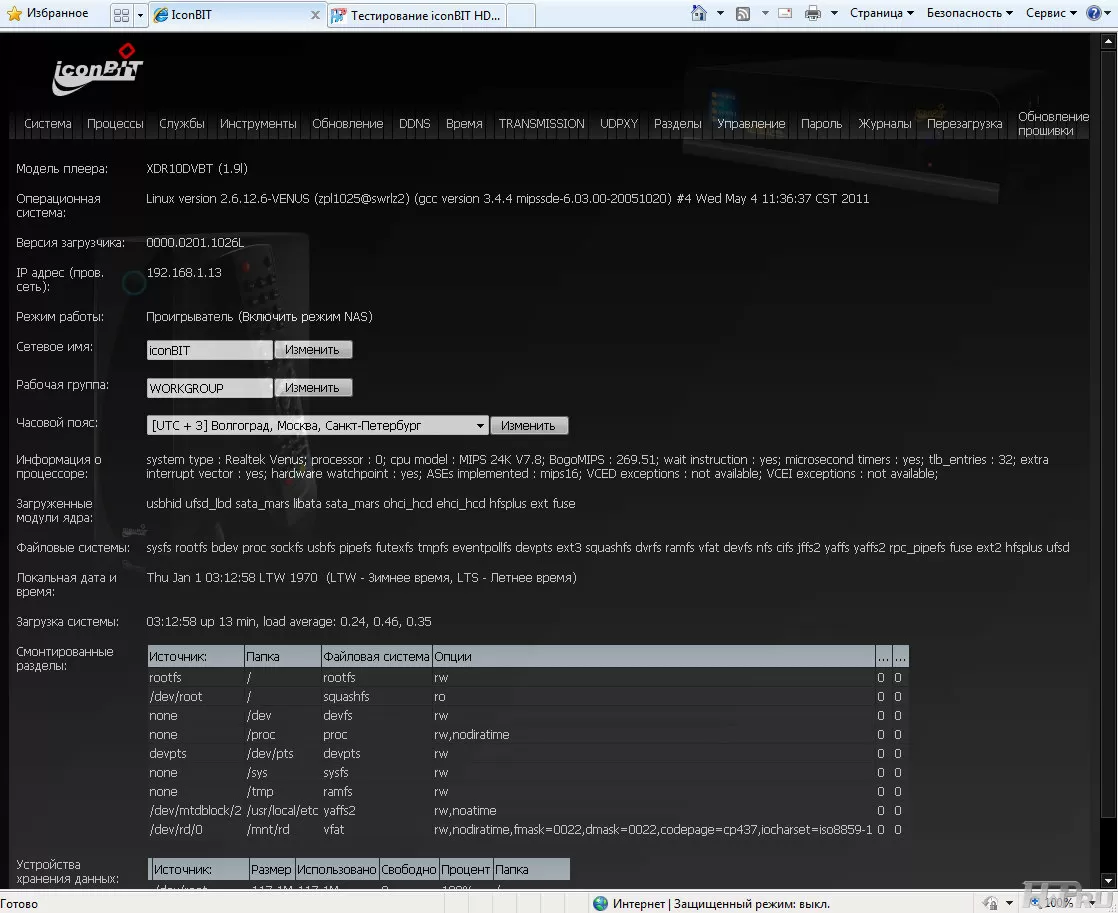Open the TRANSMISSION menu item
This screenshot has width=1118, height=913.
point(541,124)
